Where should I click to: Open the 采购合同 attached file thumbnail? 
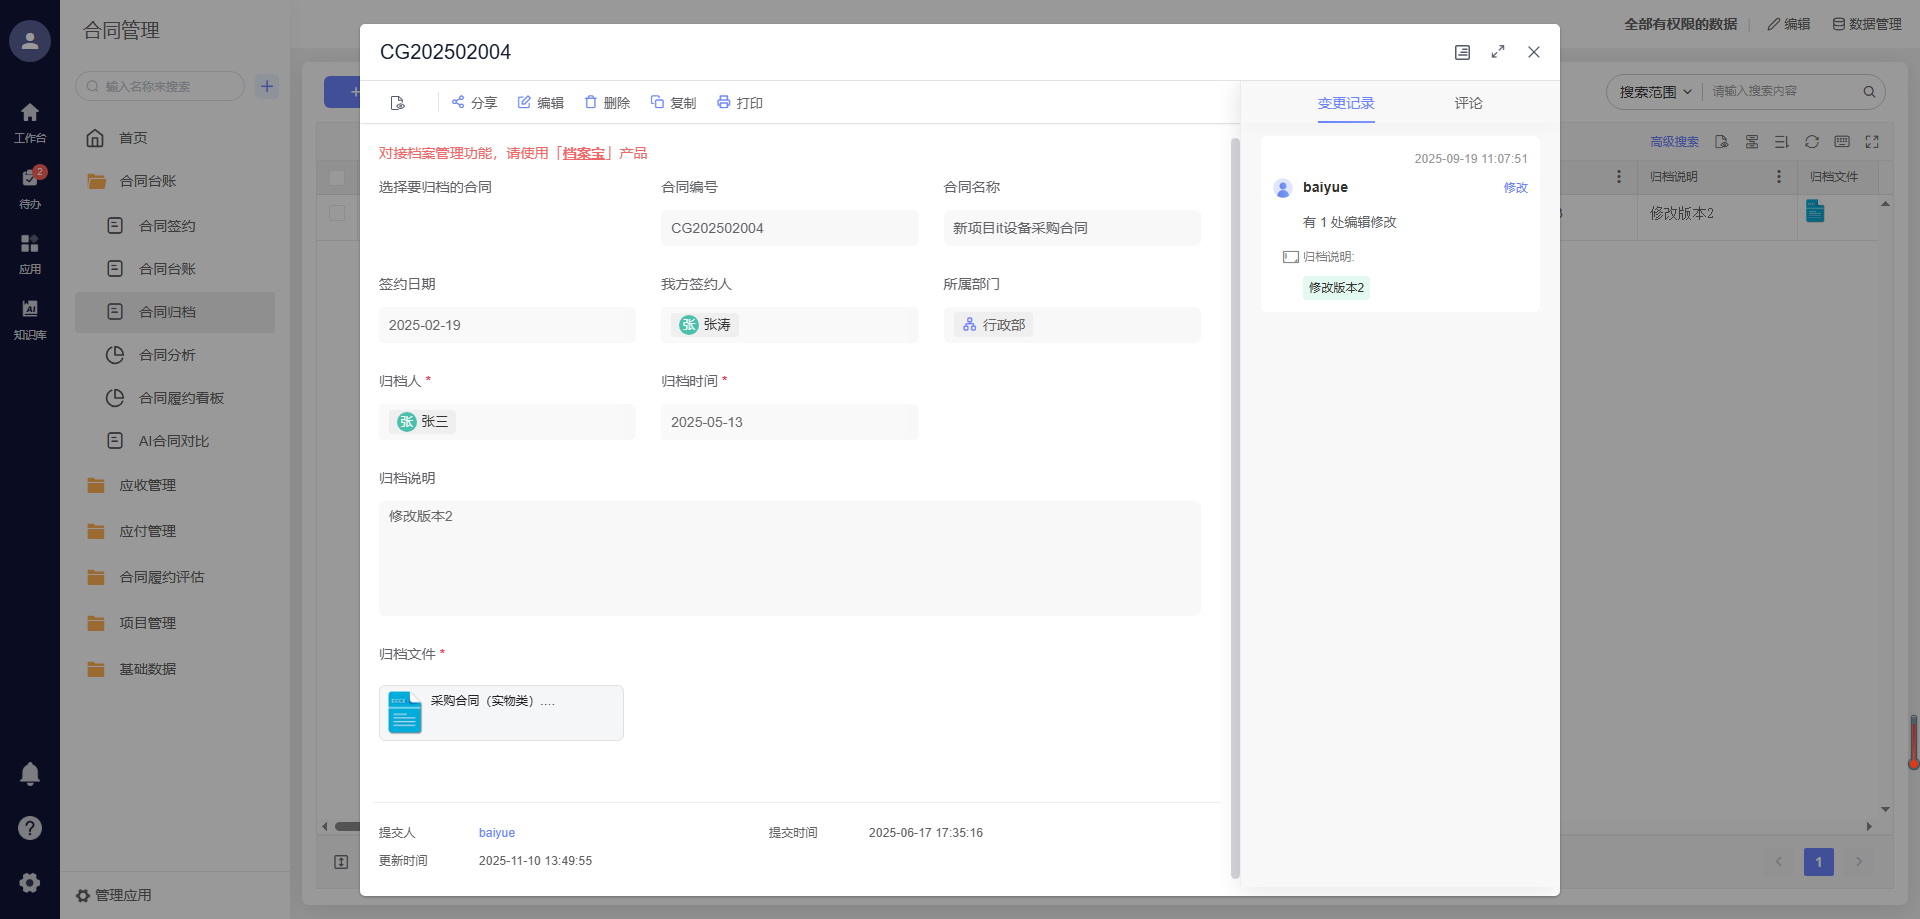point(405,713)
